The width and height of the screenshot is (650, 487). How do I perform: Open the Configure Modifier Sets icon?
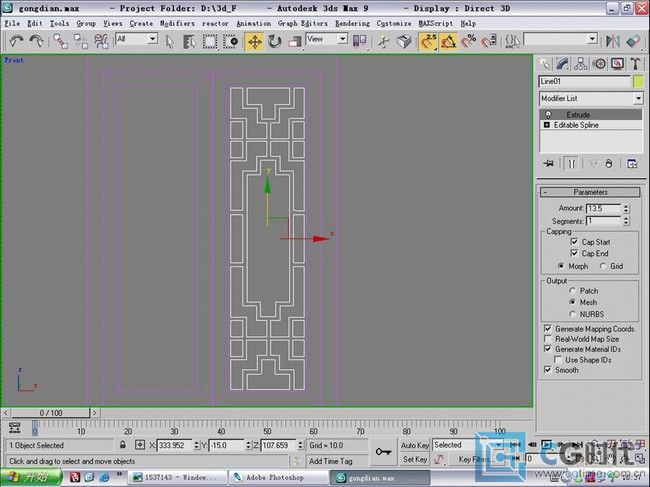[x=632, y=163]
